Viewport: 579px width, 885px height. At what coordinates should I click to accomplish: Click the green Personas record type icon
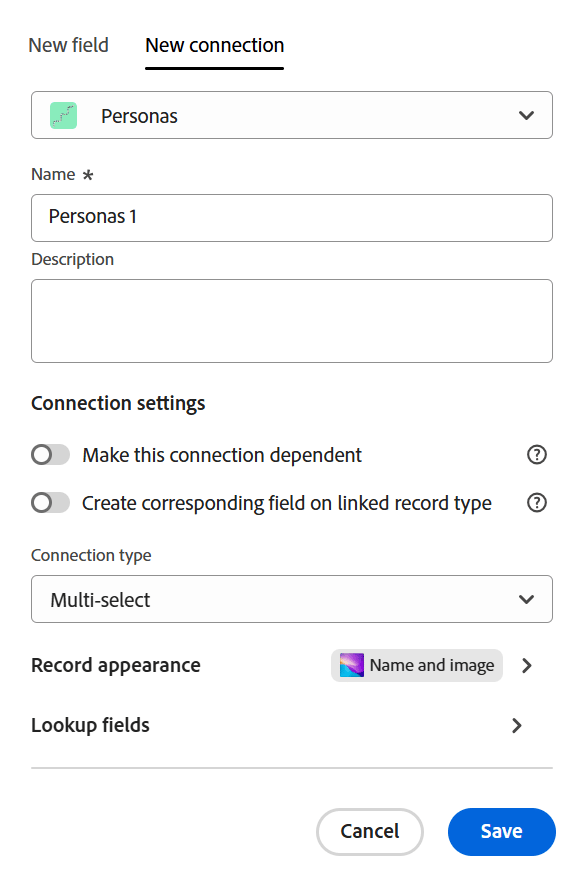(x=63, y=116)
